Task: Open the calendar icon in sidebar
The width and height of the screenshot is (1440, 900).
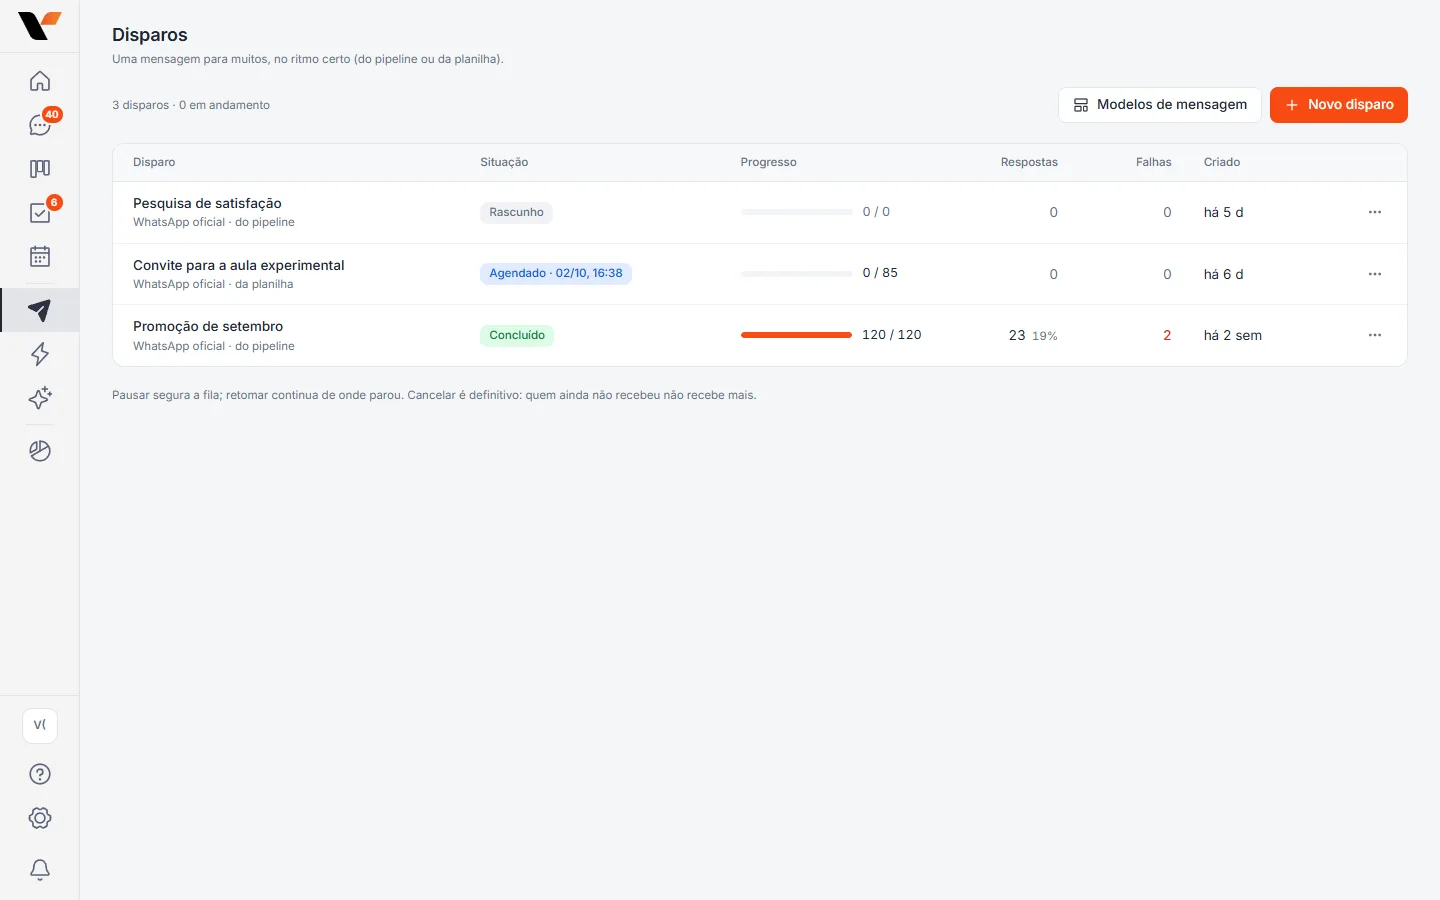Action: click(40, 257)
